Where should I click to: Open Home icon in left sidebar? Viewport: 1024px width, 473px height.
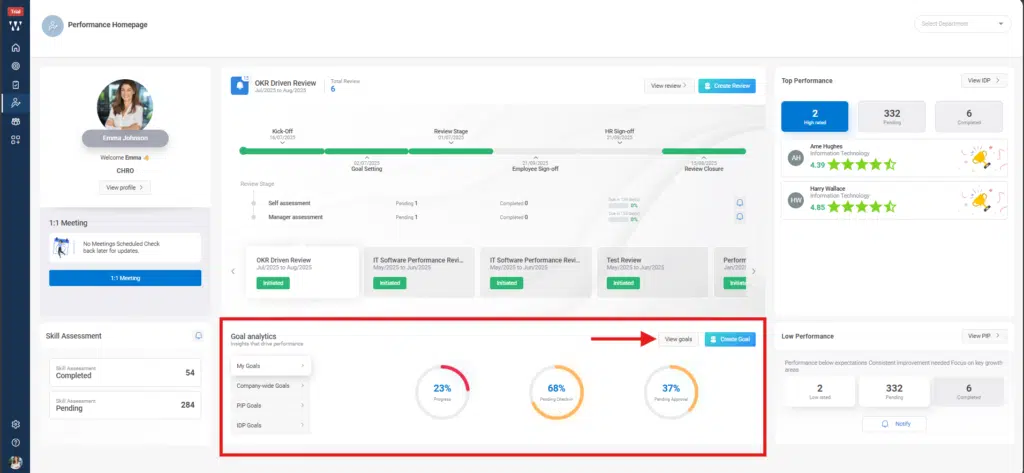click(15, 48)
